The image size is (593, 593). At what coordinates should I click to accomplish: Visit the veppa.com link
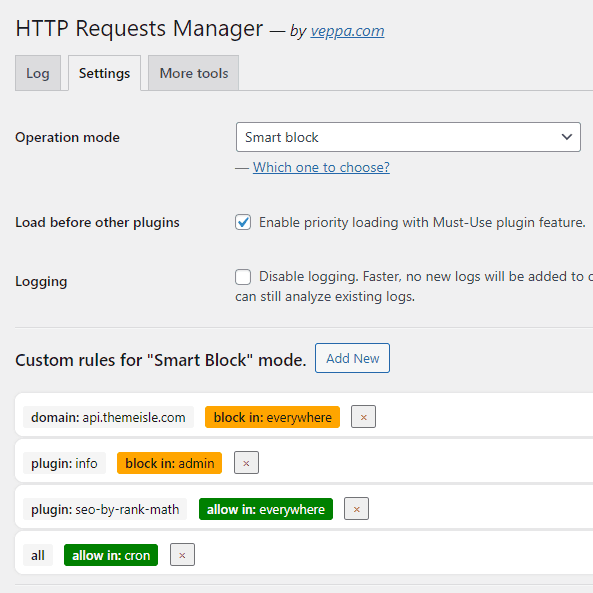[x=347, y=31]
